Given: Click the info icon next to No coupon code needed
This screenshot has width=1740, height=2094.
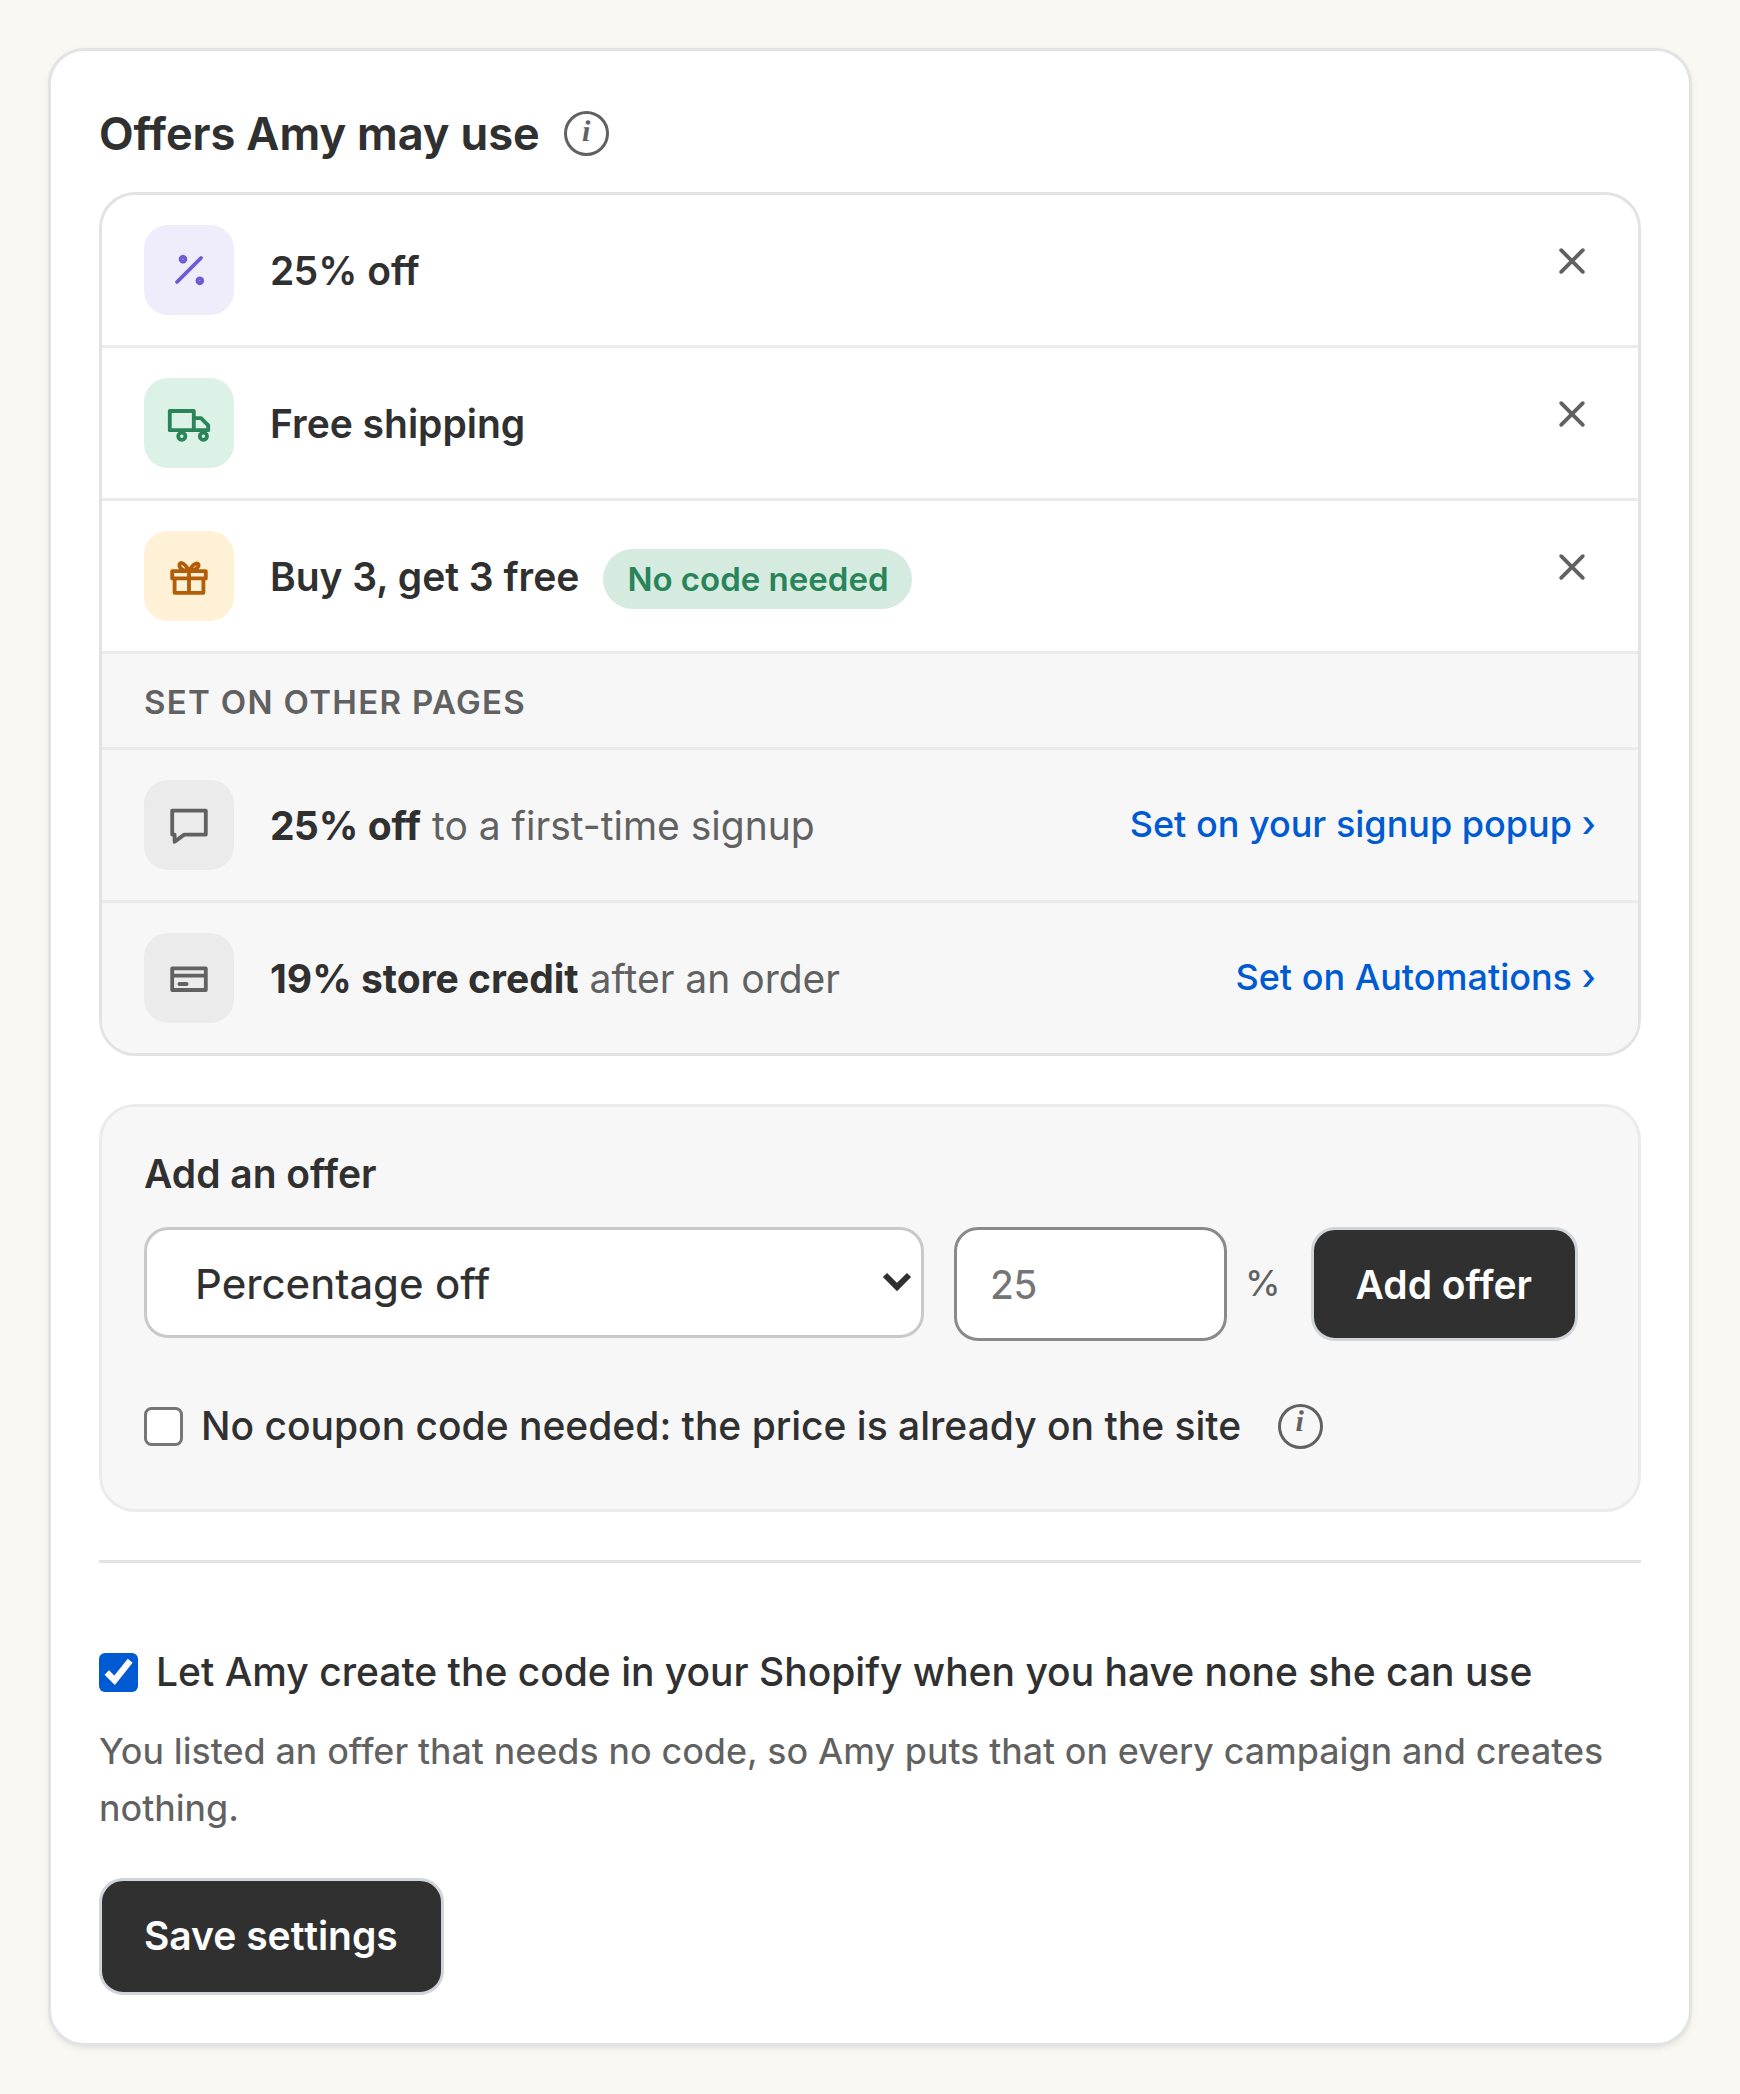Looking at the screenshot, I should (x=1300, y=1426).
